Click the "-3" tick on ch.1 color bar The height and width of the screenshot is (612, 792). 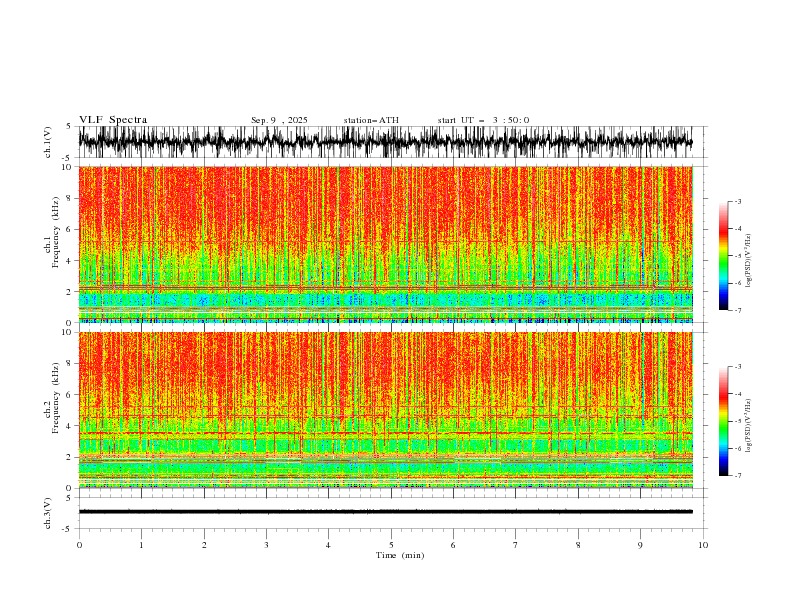pos(737,201)
